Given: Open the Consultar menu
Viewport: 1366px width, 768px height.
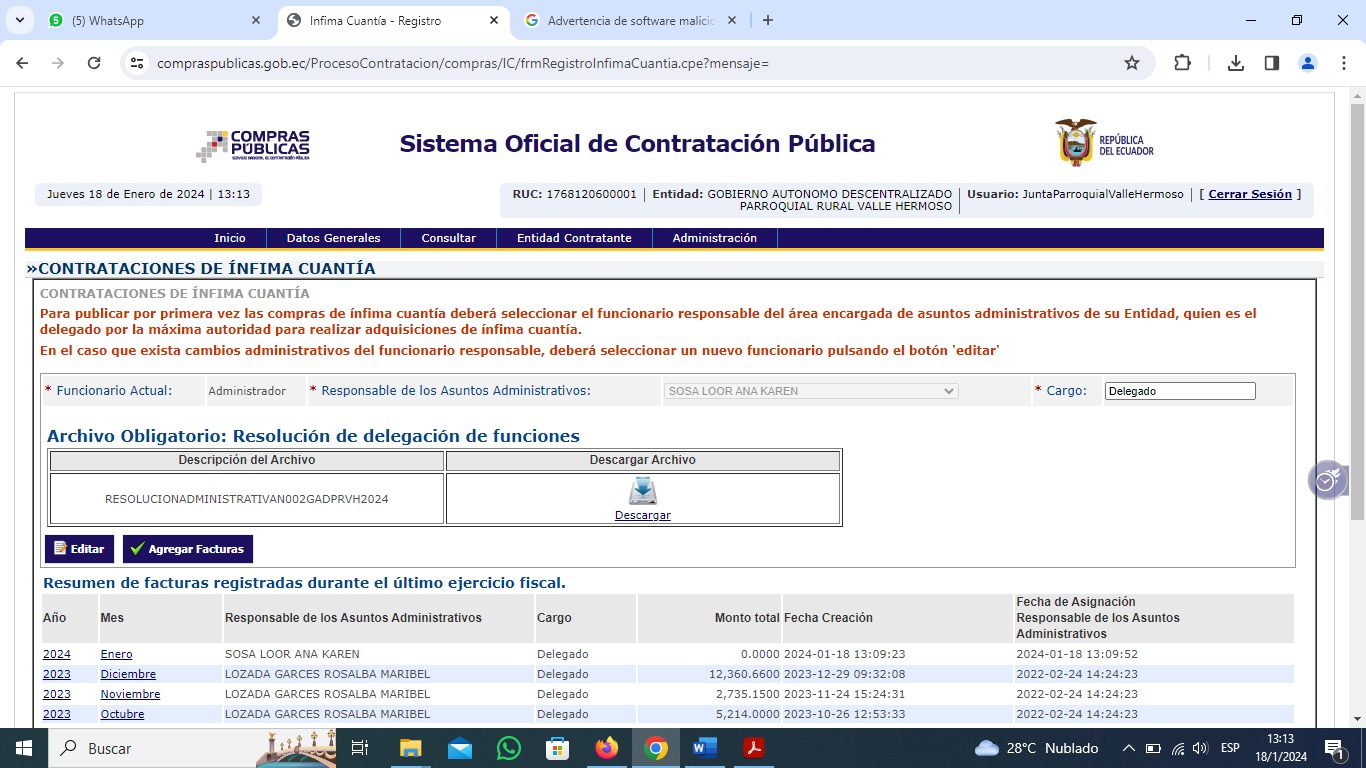Looking at the screenshot, I should [448, 238].
